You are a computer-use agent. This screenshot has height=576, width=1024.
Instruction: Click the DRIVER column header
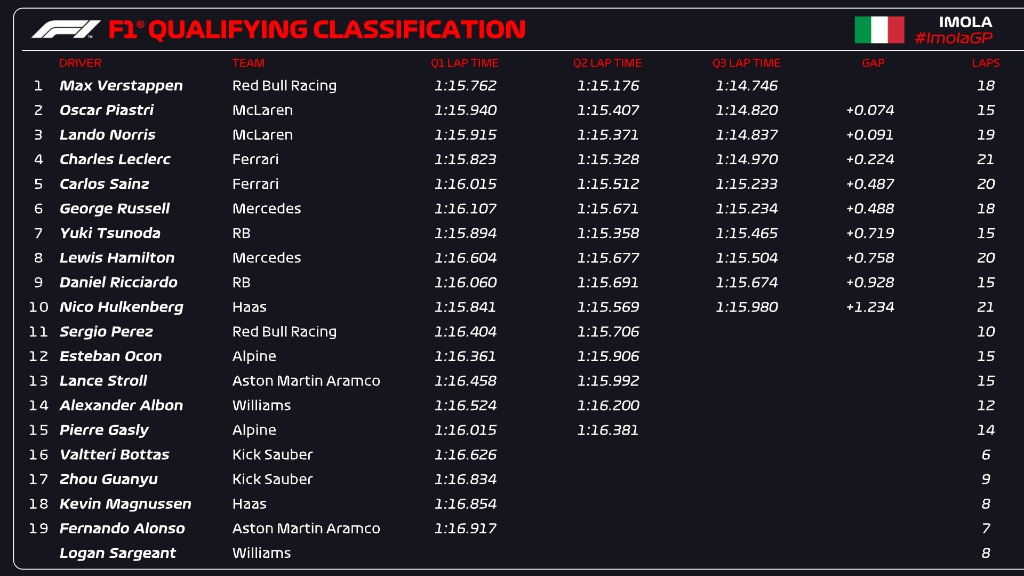(x=80, y=63)
